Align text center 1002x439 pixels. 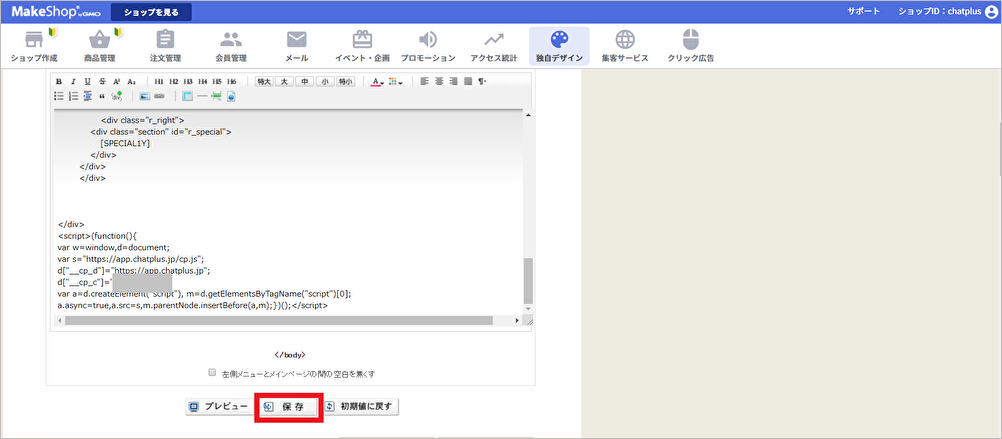[x=439, y=81]
